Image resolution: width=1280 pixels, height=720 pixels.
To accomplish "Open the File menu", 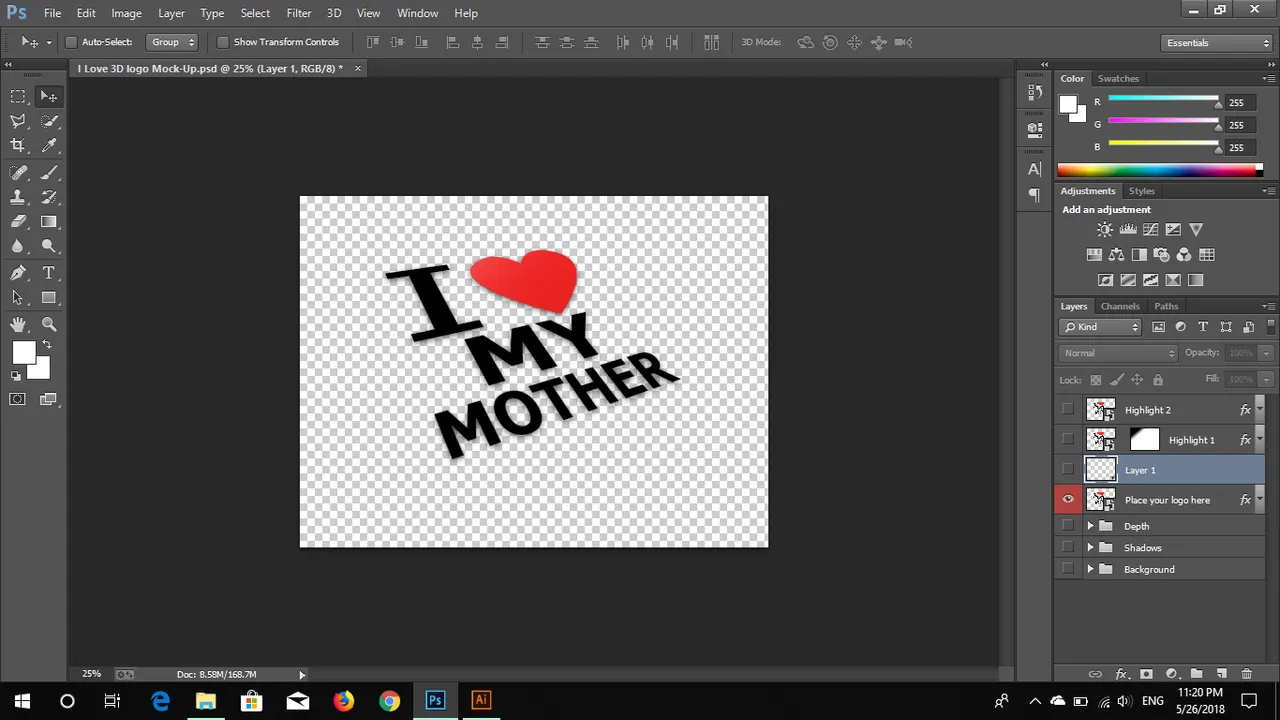I will click(52, 13).
